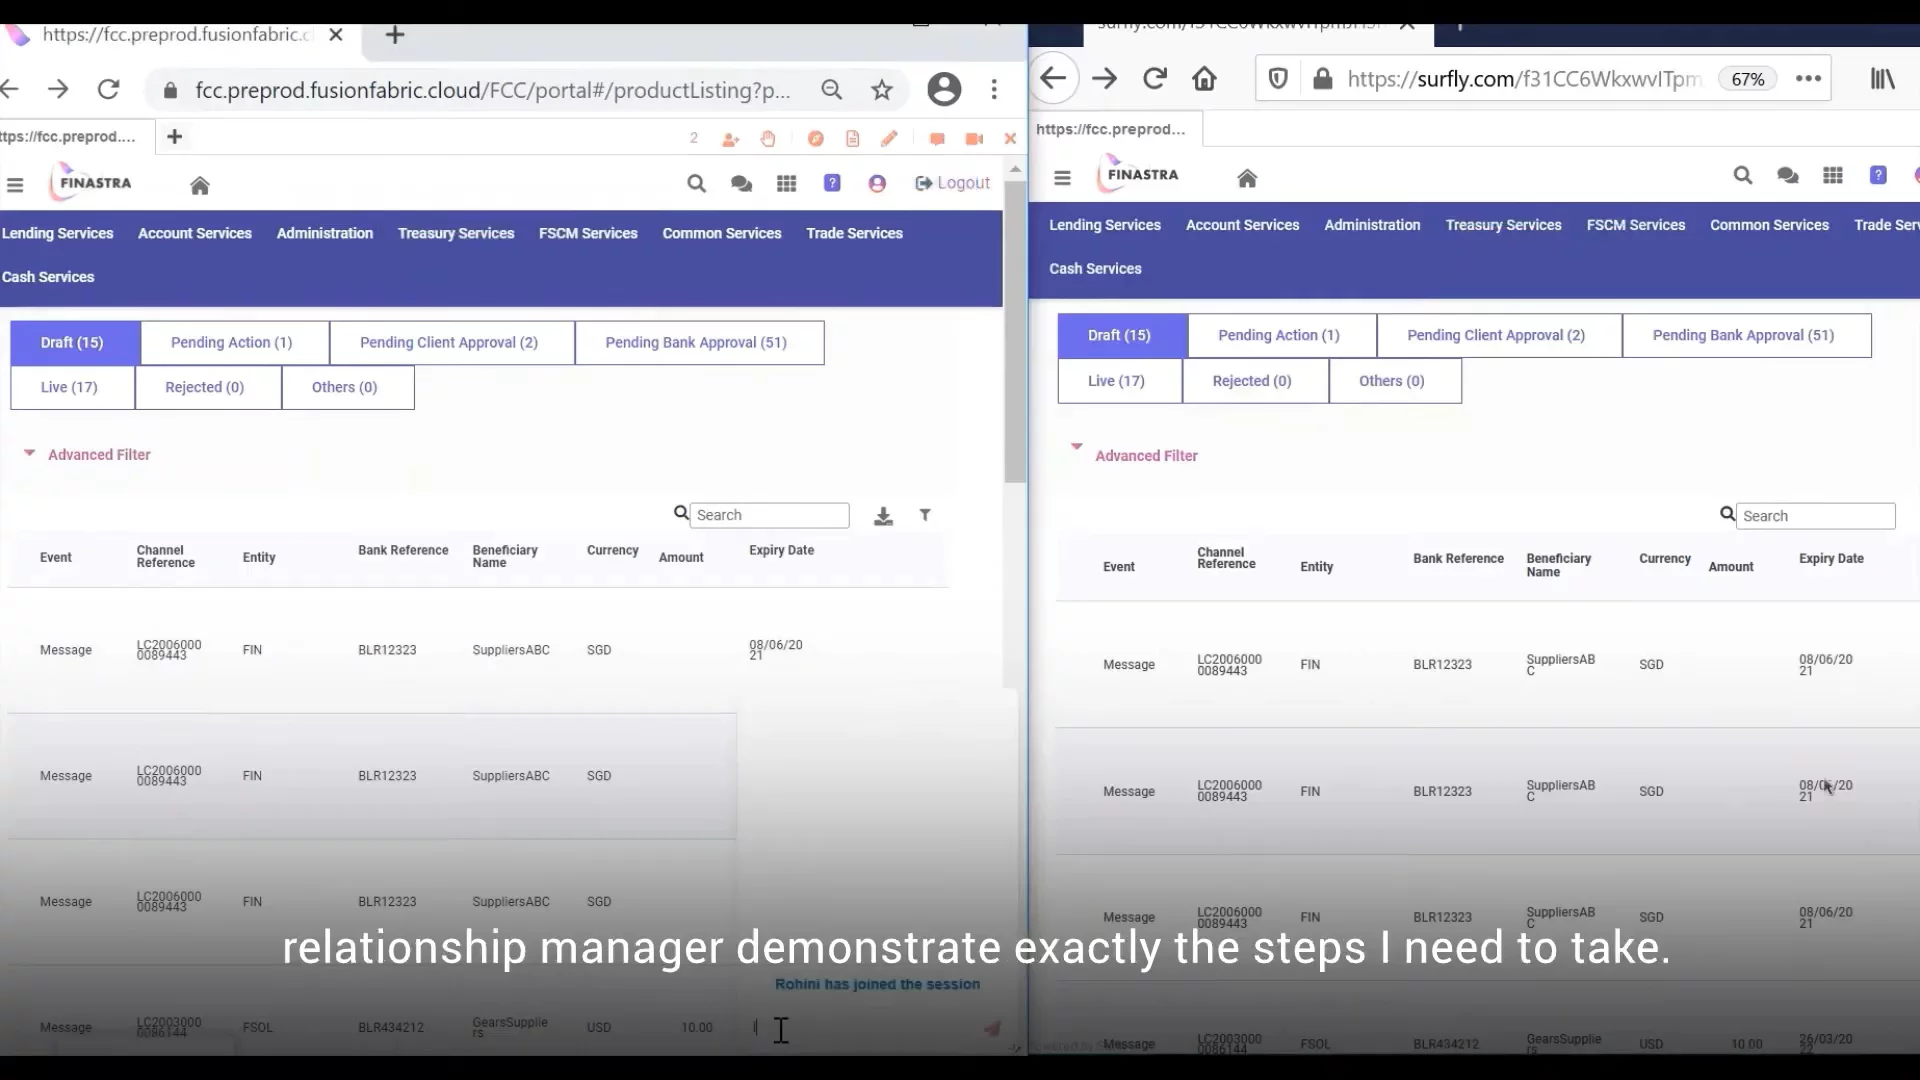
Task: Click the orange pencil drawing tool
Action: pyautogui.click(x=889, y=139)
